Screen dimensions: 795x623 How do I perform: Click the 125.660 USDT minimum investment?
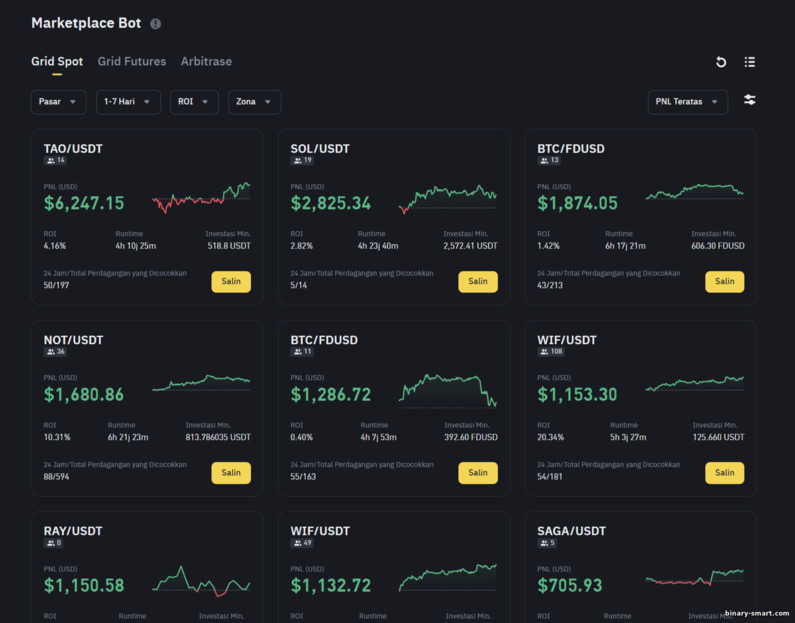718,437
